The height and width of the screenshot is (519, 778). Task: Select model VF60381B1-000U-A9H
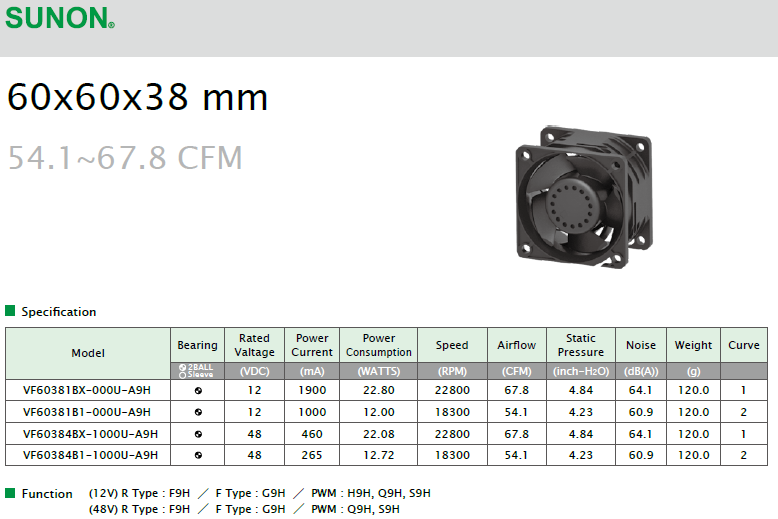(x=87, y=412)
